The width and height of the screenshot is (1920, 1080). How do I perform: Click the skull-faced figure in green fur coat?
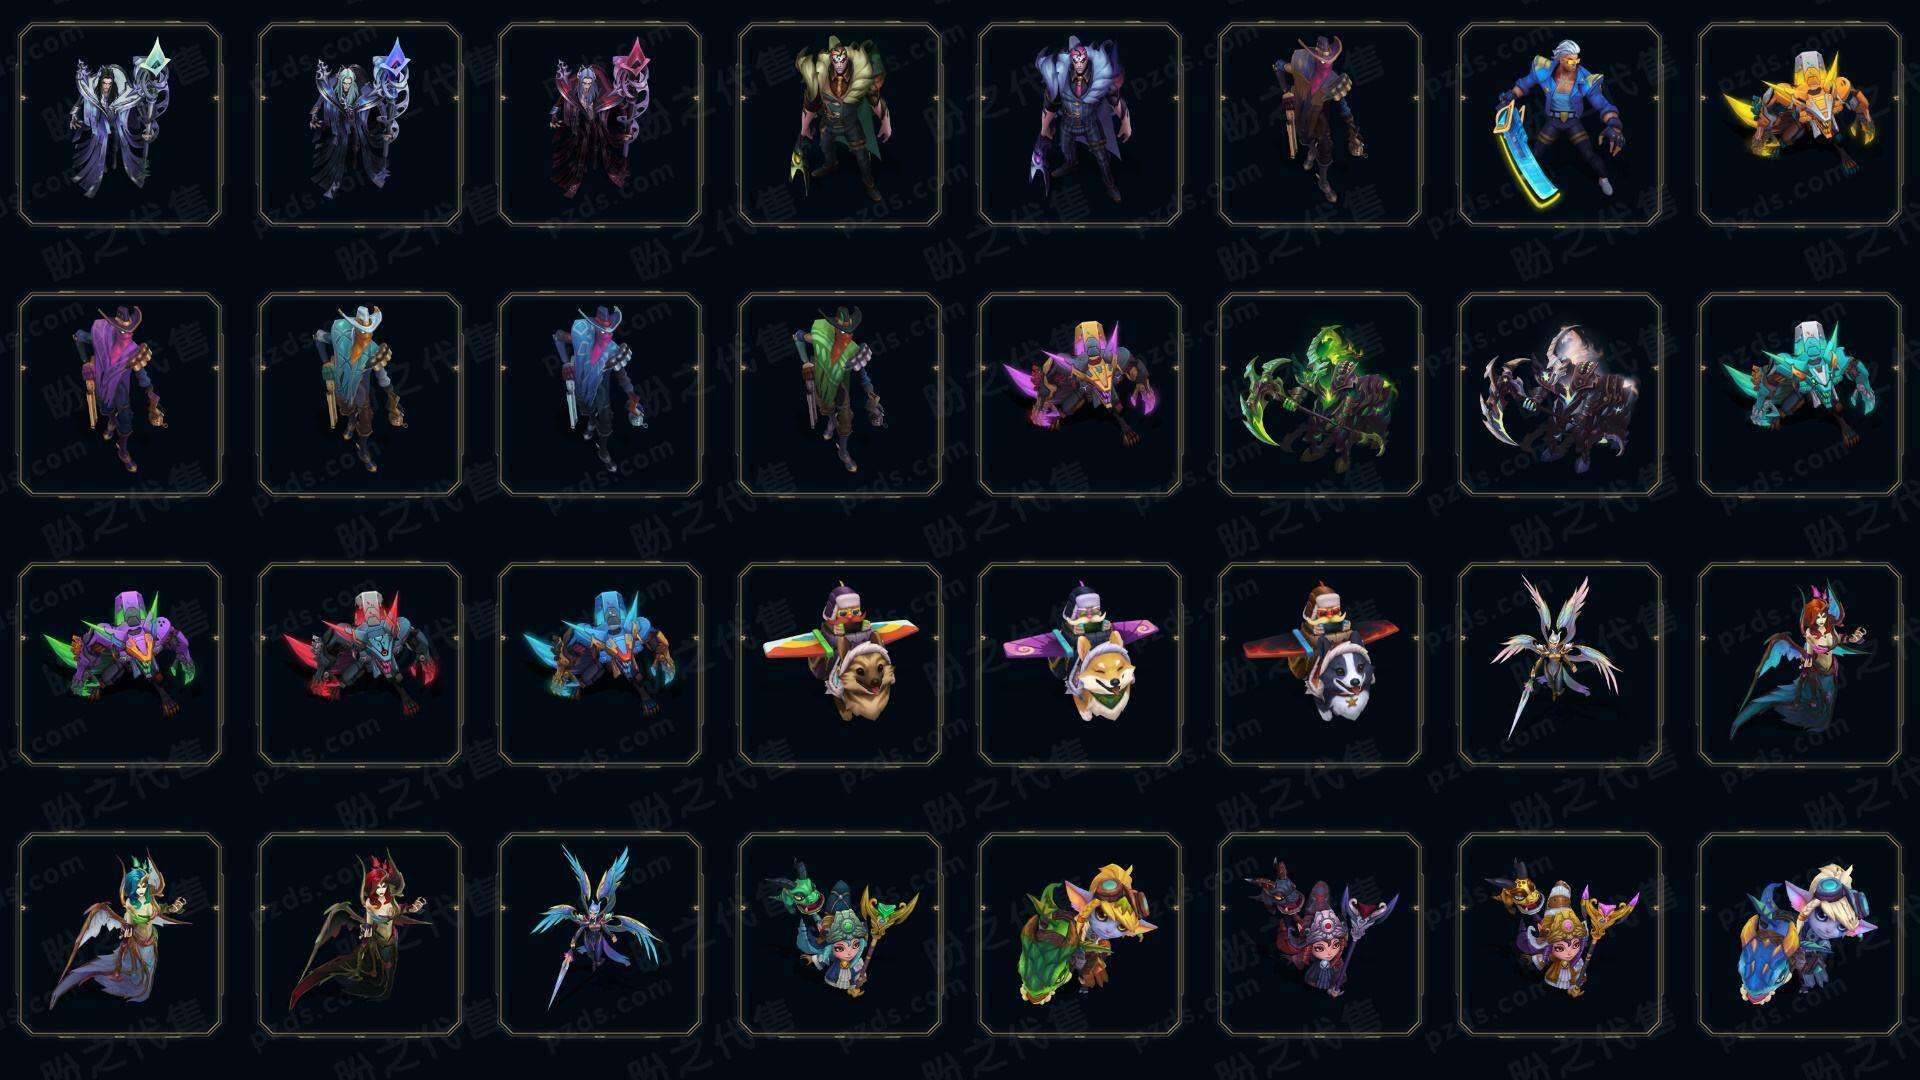click(x=840, y=125)
